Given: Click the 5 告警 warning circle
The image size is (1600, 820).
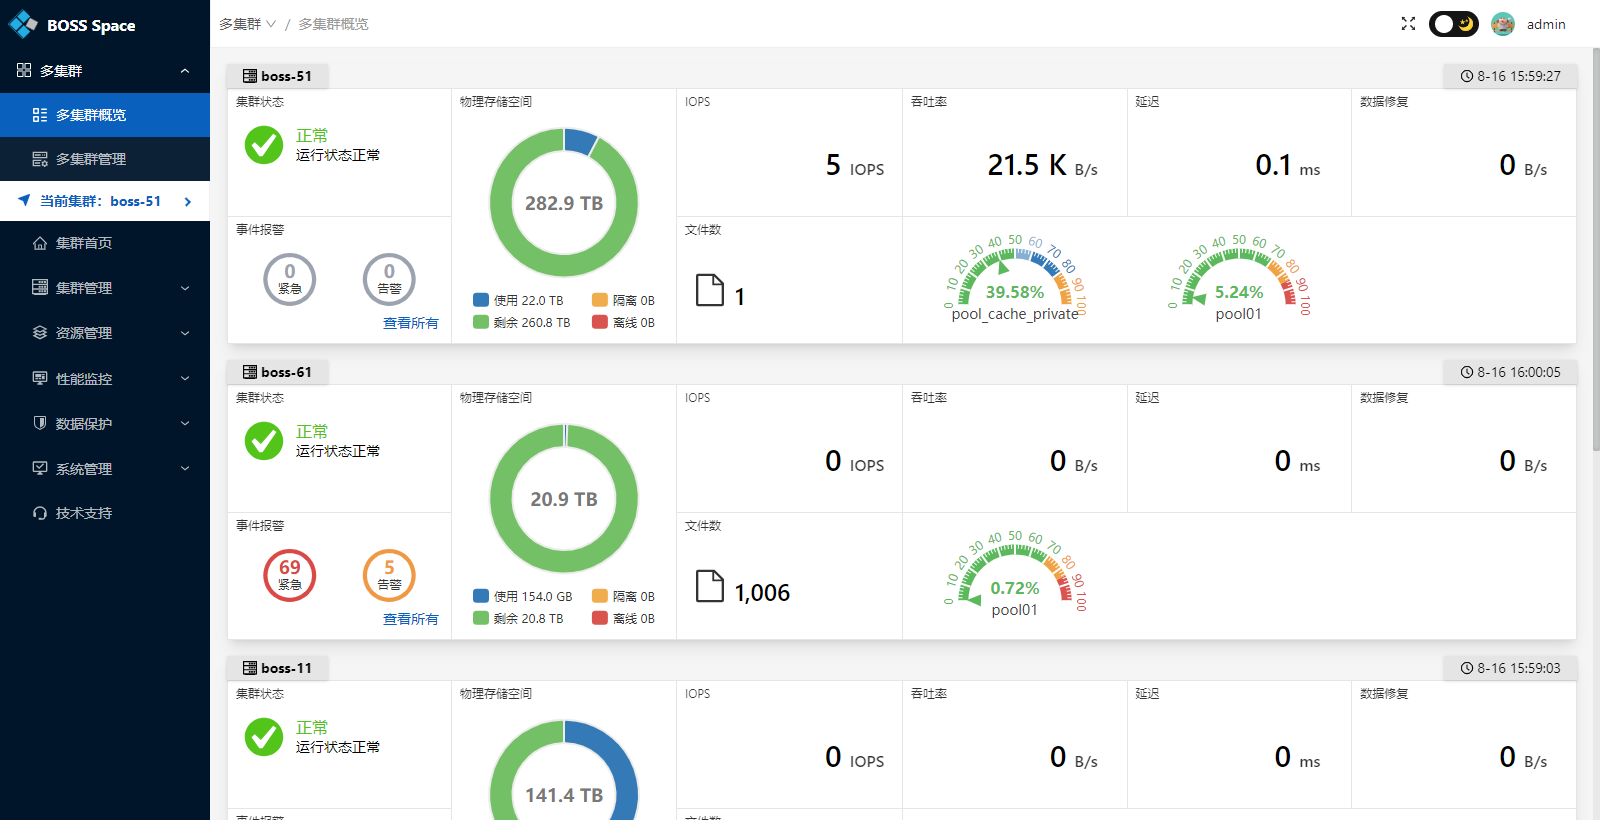Looking at the screenshot, I should click(389, 576).
